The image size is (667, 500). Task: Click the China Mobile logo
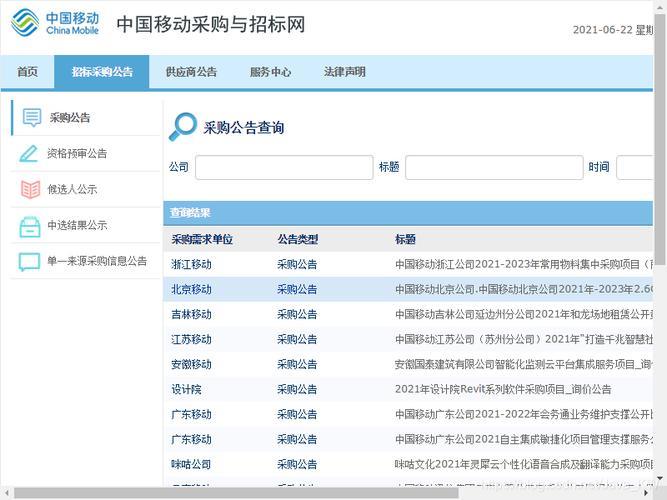(x=55, y=23)
